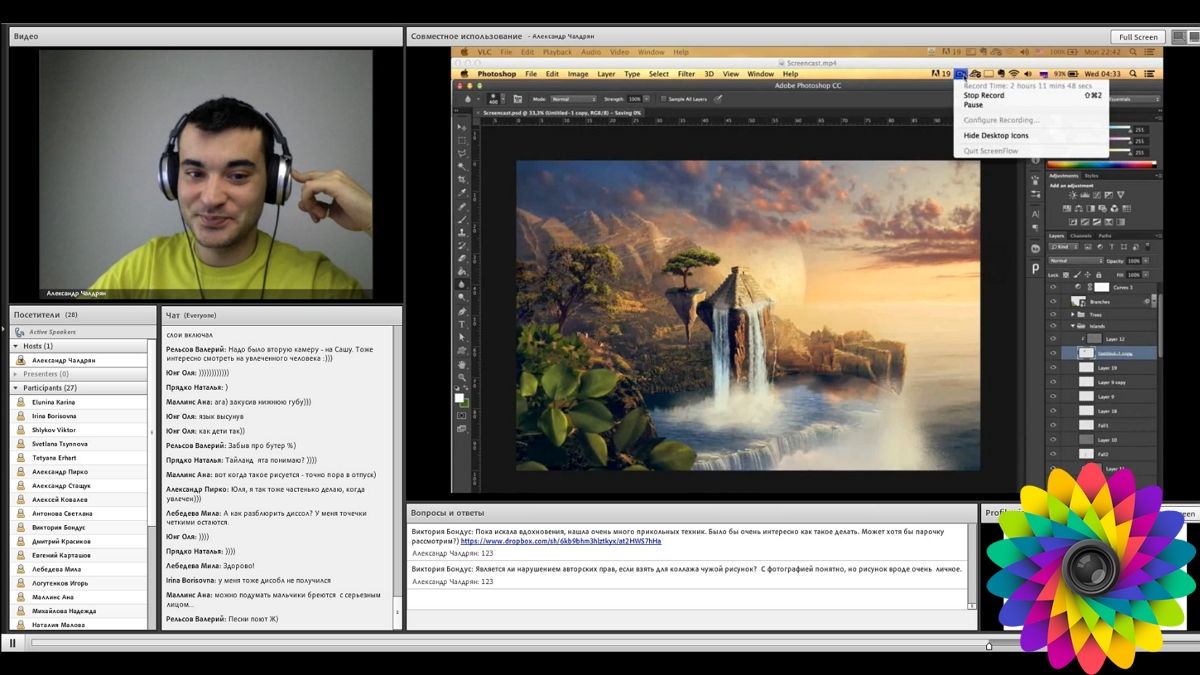Select participant Elunina Karina in attendee list

54,402
